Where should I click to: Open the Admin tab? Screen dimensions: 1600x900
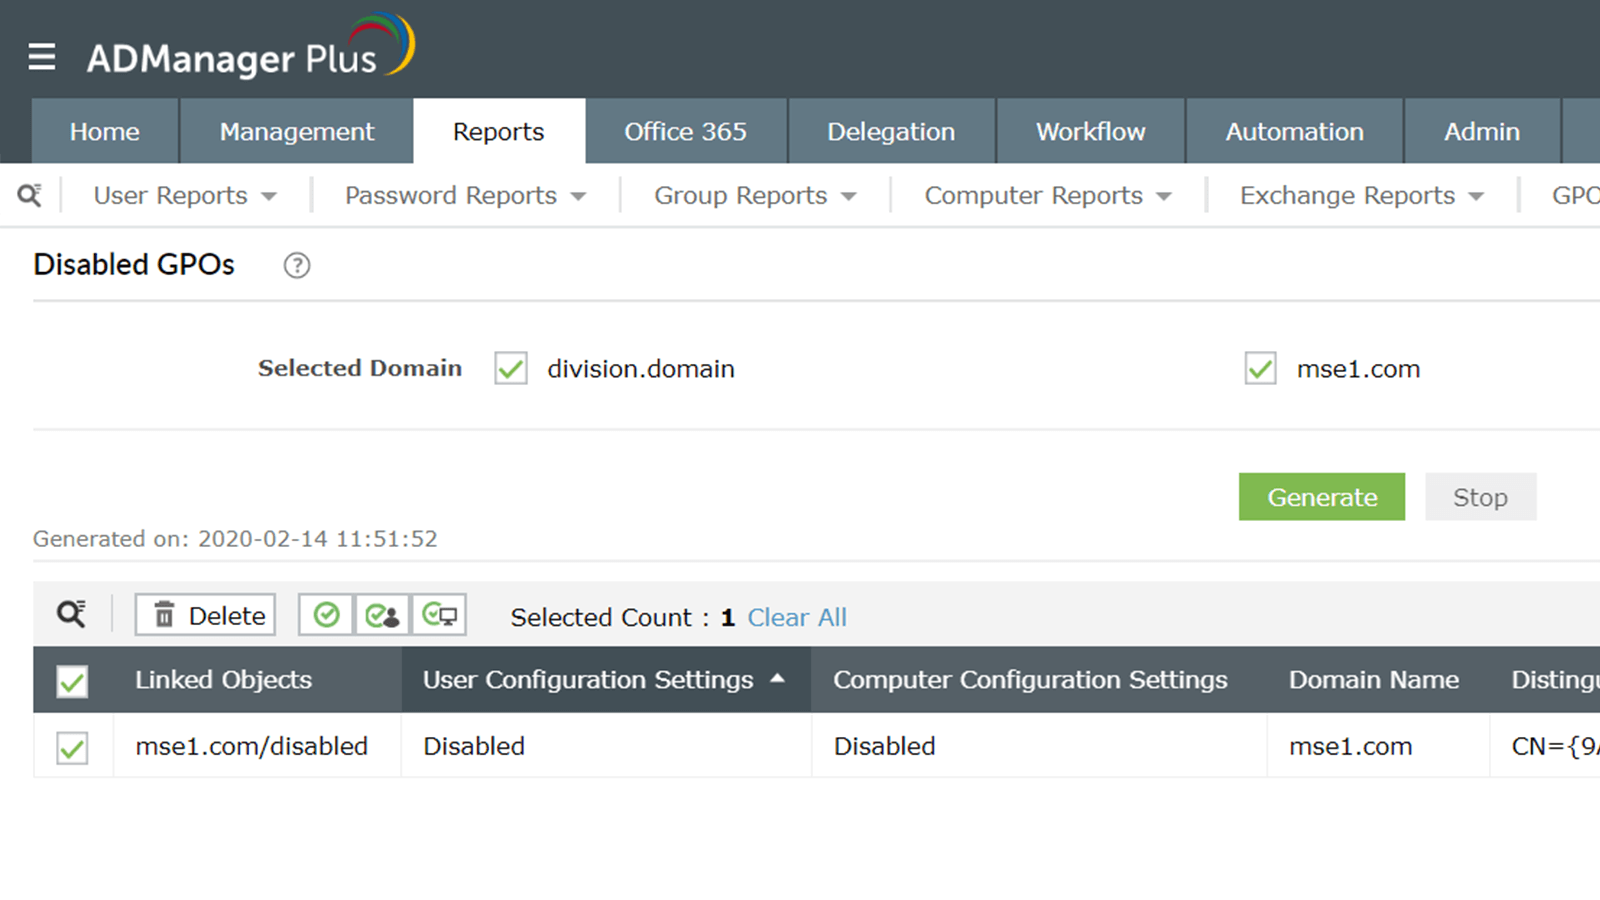coord(1482,131)
